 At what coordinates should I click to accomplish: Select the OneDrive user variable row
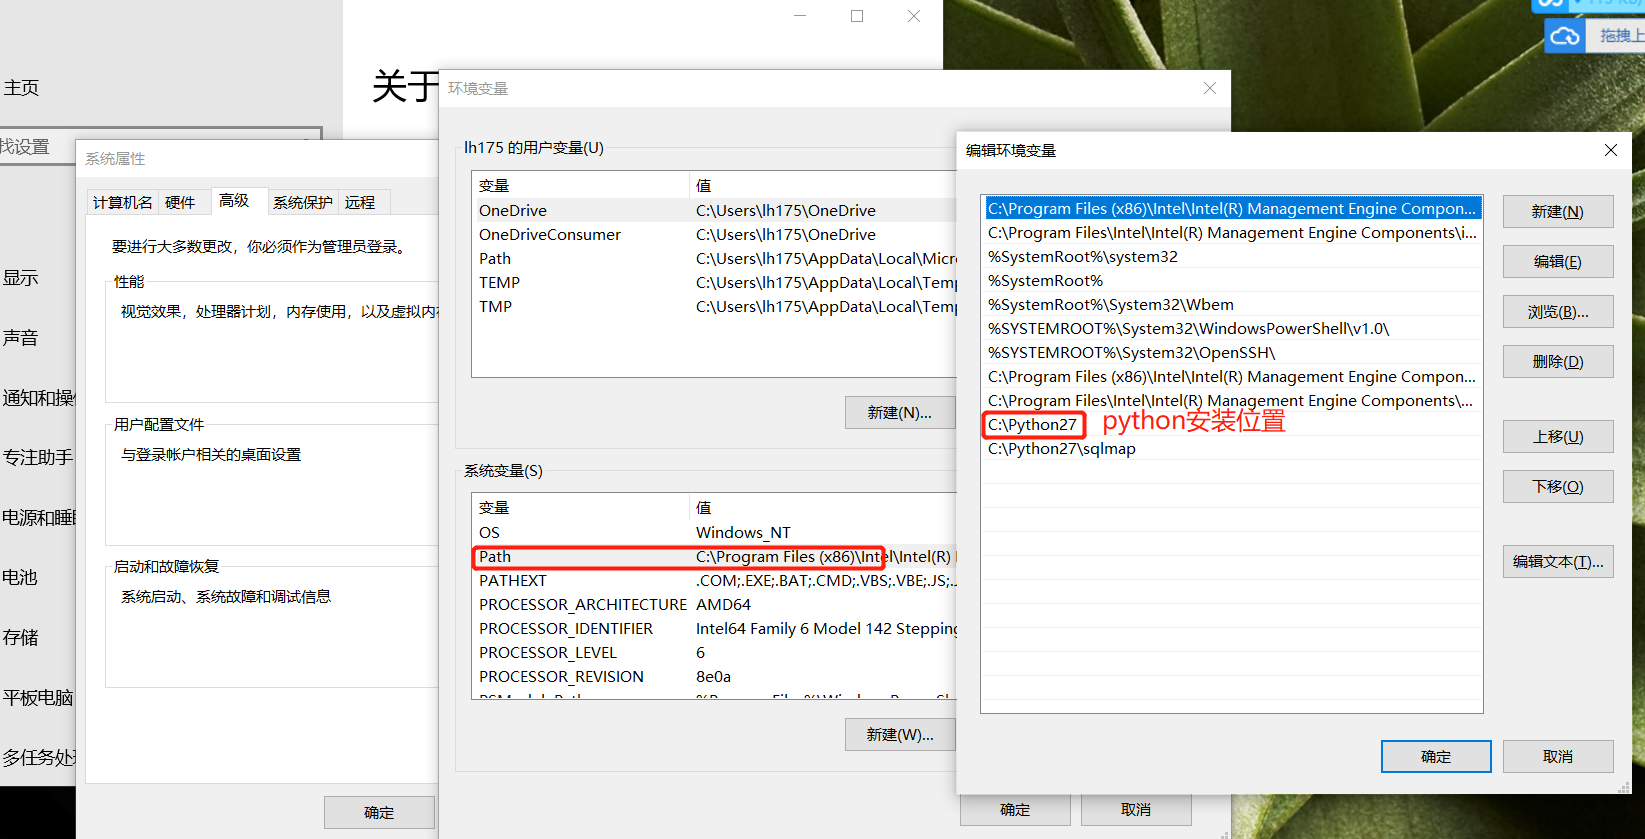click(715, 211)
